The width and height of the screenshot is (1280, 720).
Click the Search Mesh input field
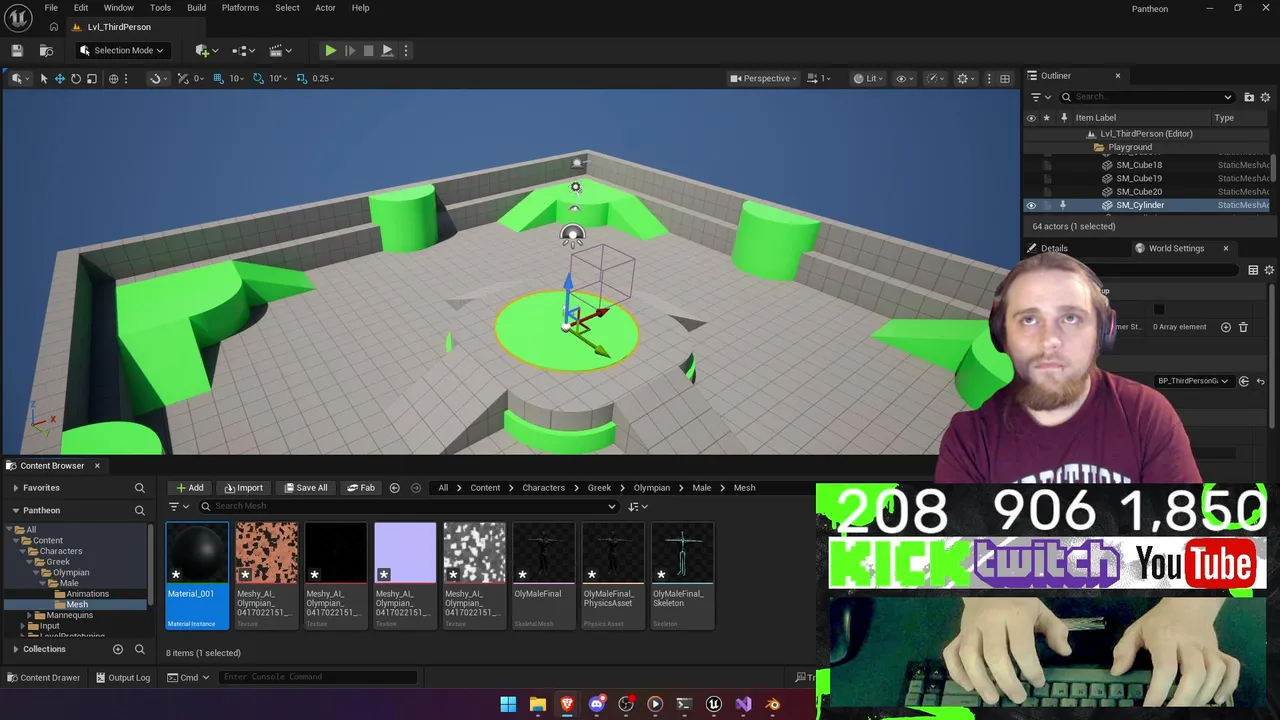coord(410,506)
